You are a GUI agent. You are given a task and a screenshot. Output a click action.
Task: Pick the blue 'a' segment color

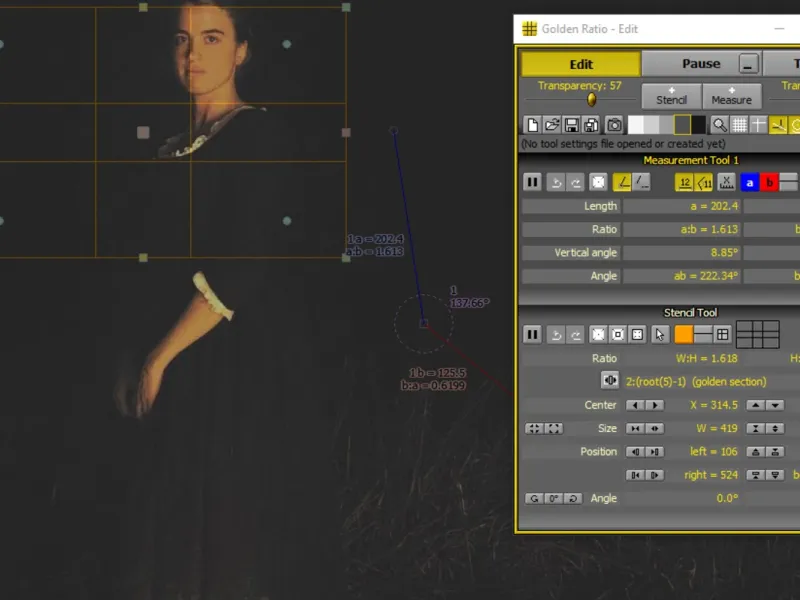[749, 182]
